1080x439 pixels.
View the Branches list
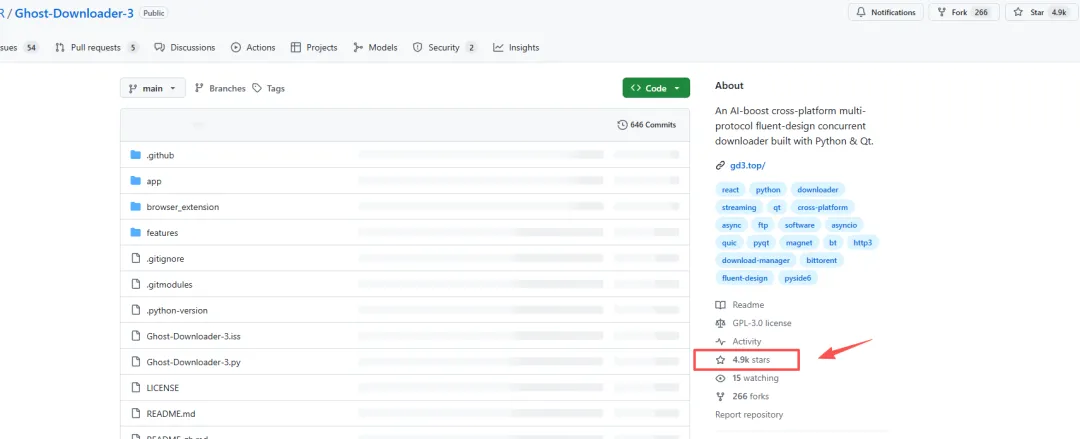(220, 88)
